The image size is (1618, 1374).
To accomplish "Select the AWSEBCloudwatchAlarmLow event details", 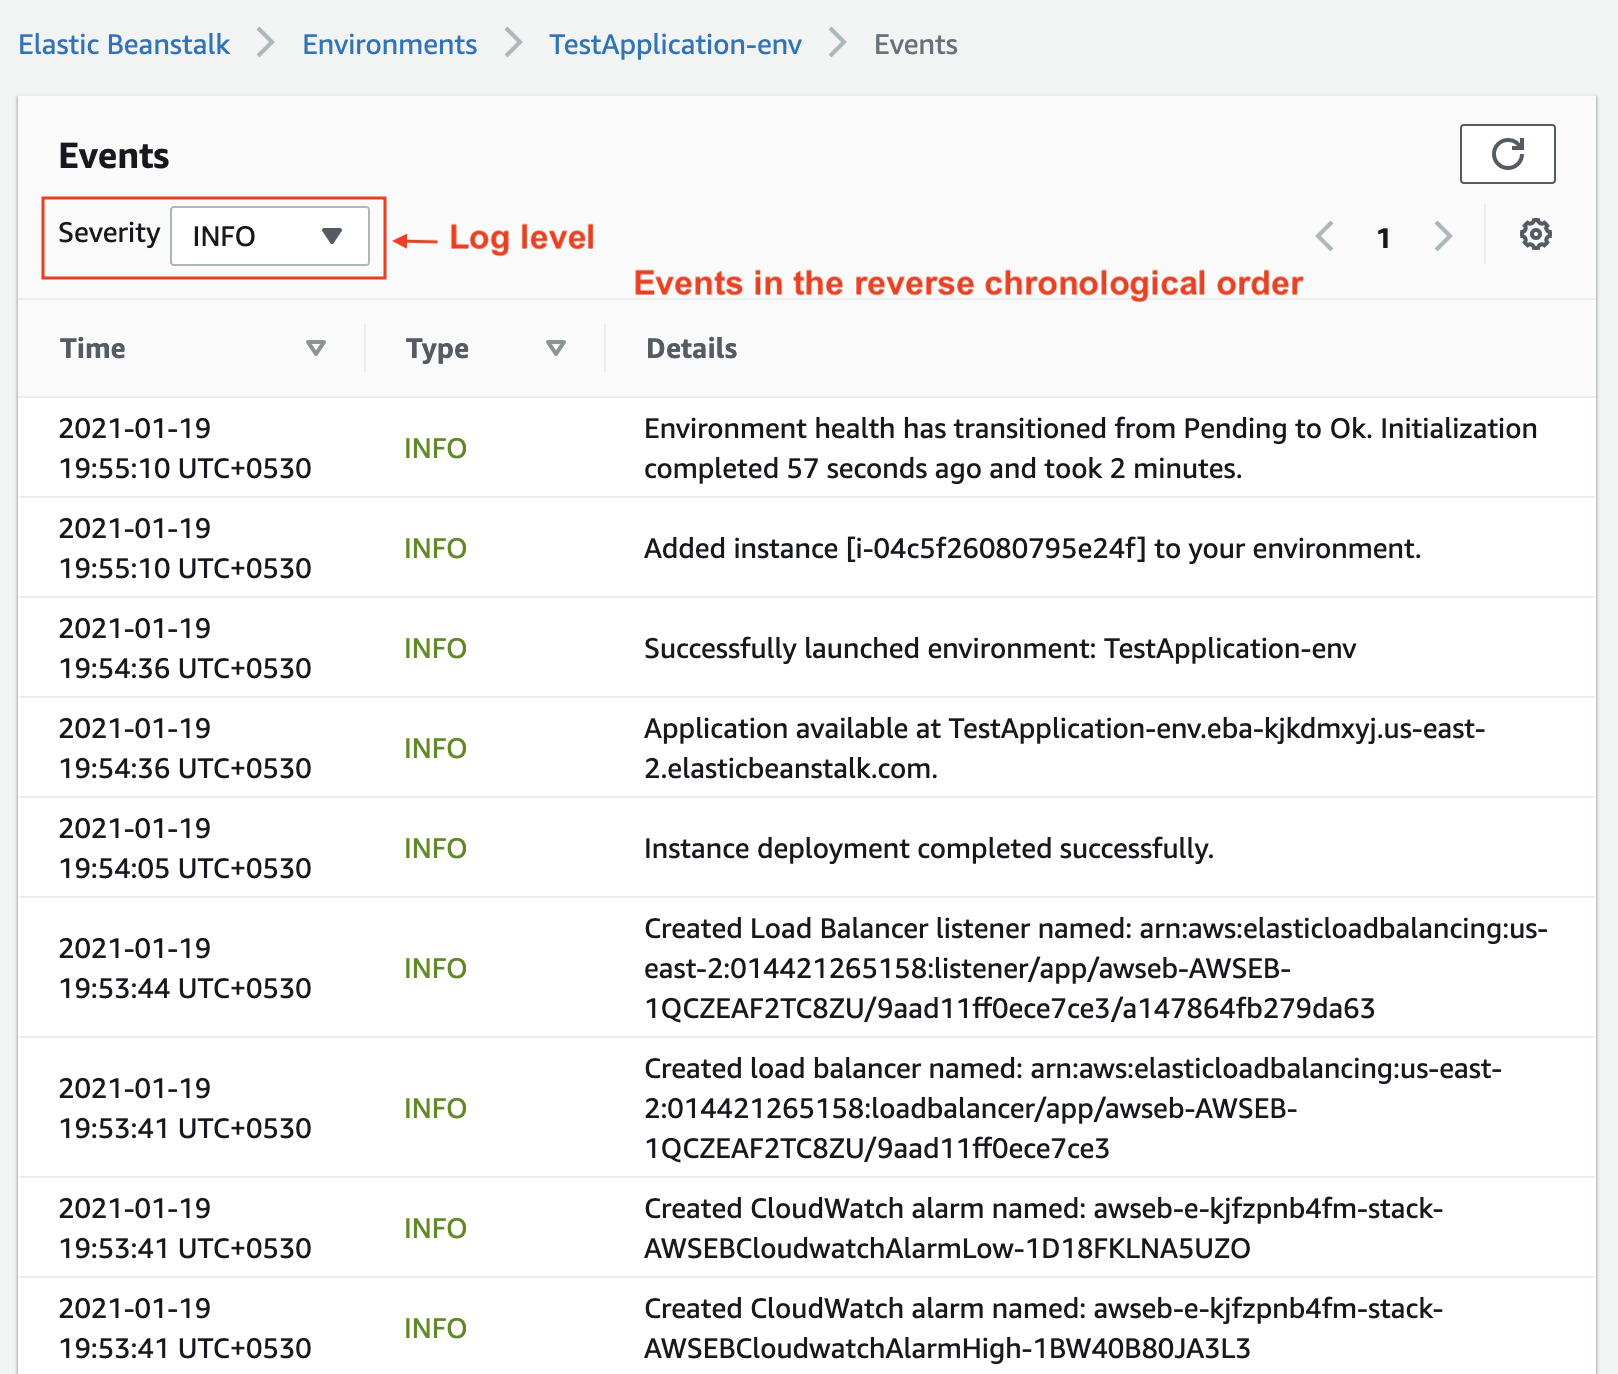I will [x=1043, y=1228].
